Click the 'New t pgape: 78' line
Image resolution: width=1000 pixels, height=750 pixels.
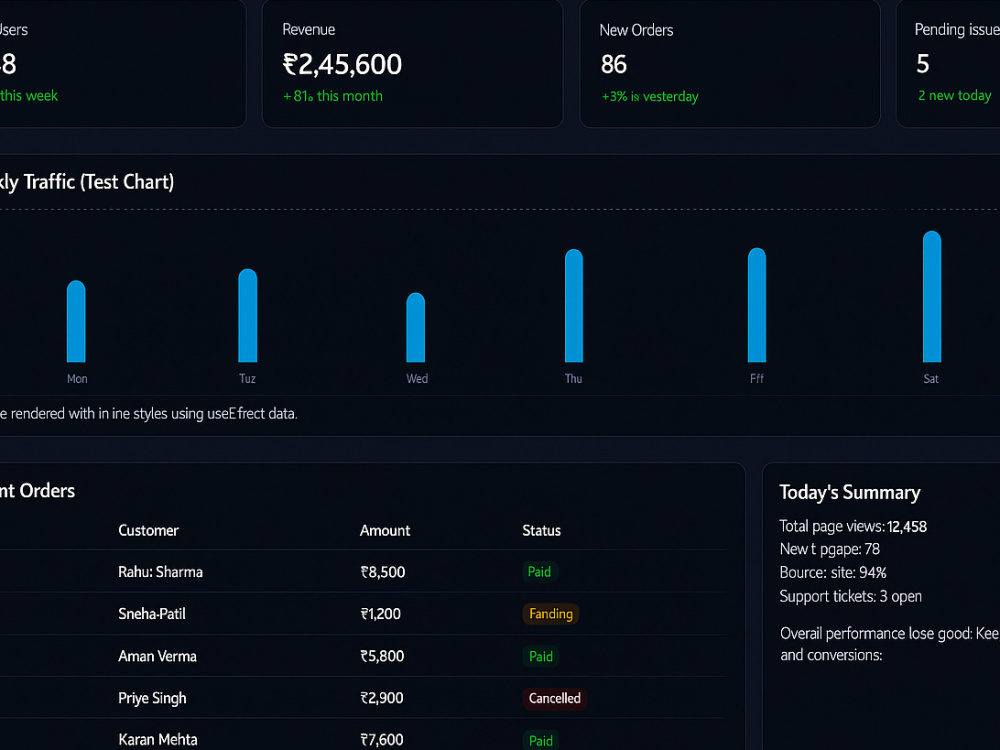tap(830, 549)
